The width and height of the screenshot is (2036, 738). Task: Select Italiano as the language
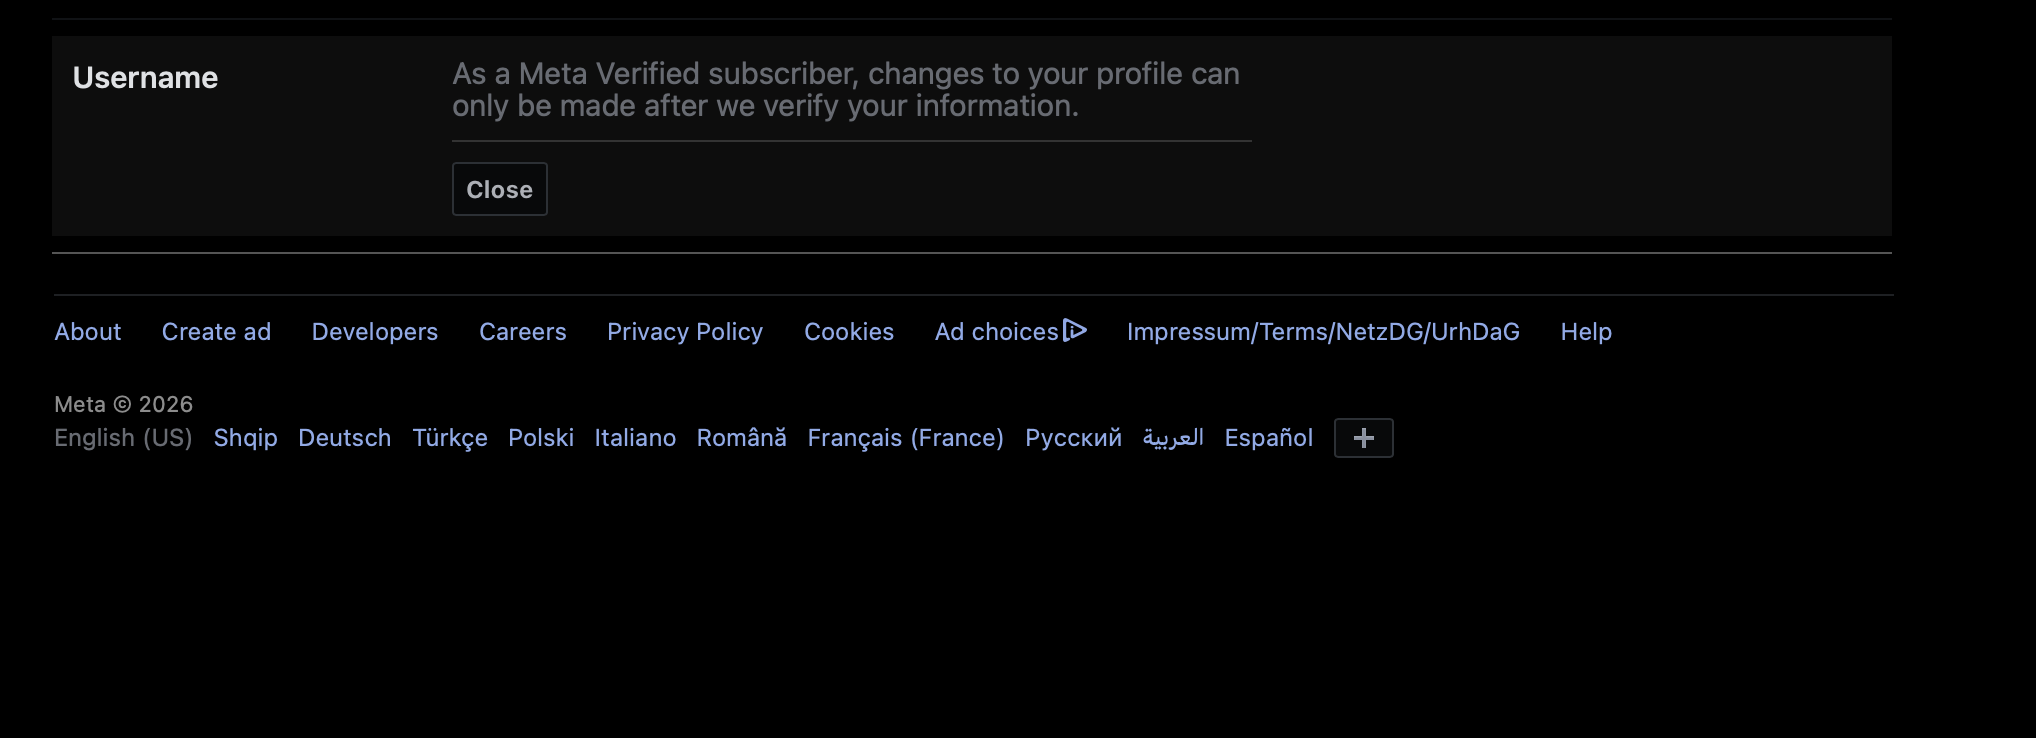tap(635, 438)
